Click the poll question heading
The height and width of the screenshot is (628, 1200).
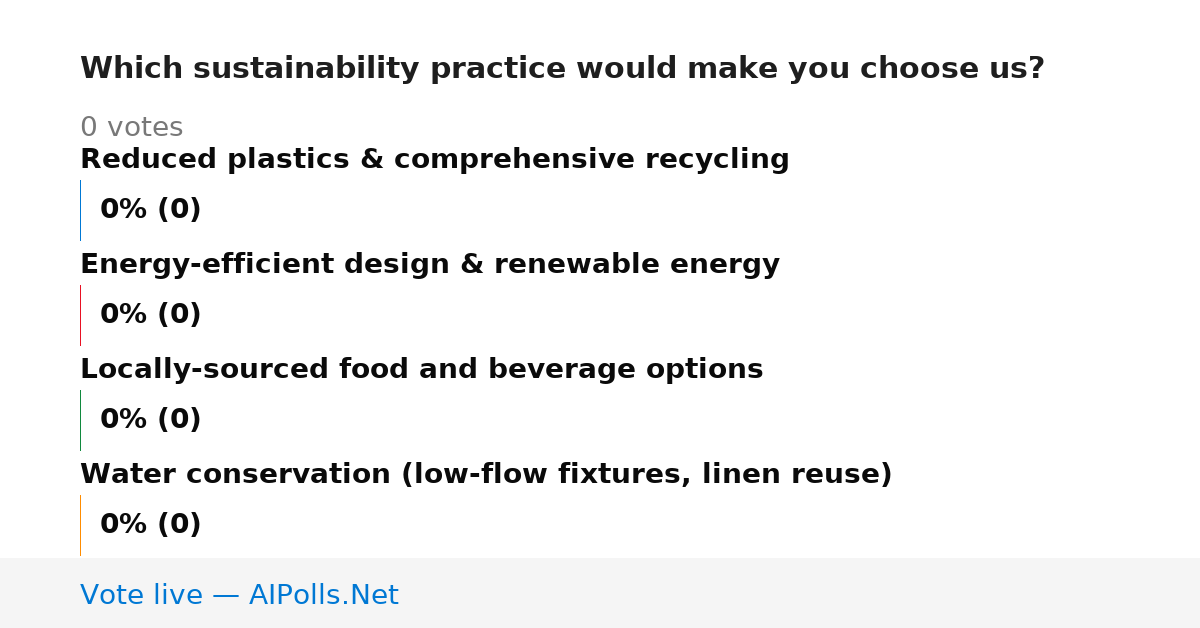point(562,69)
